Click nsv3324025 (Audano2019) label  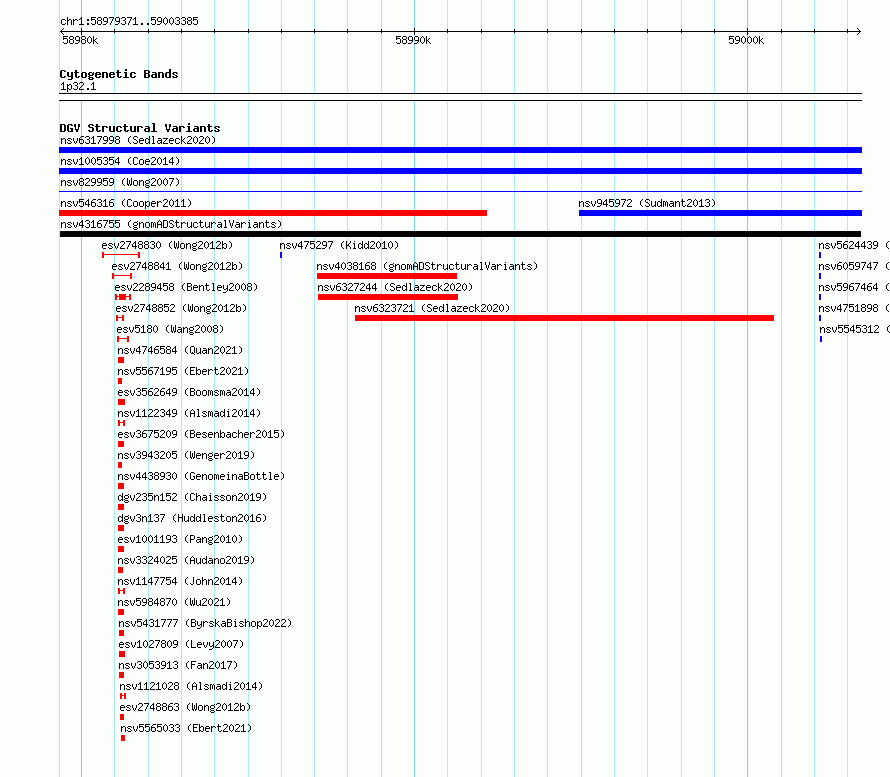(x=186, y=560)
